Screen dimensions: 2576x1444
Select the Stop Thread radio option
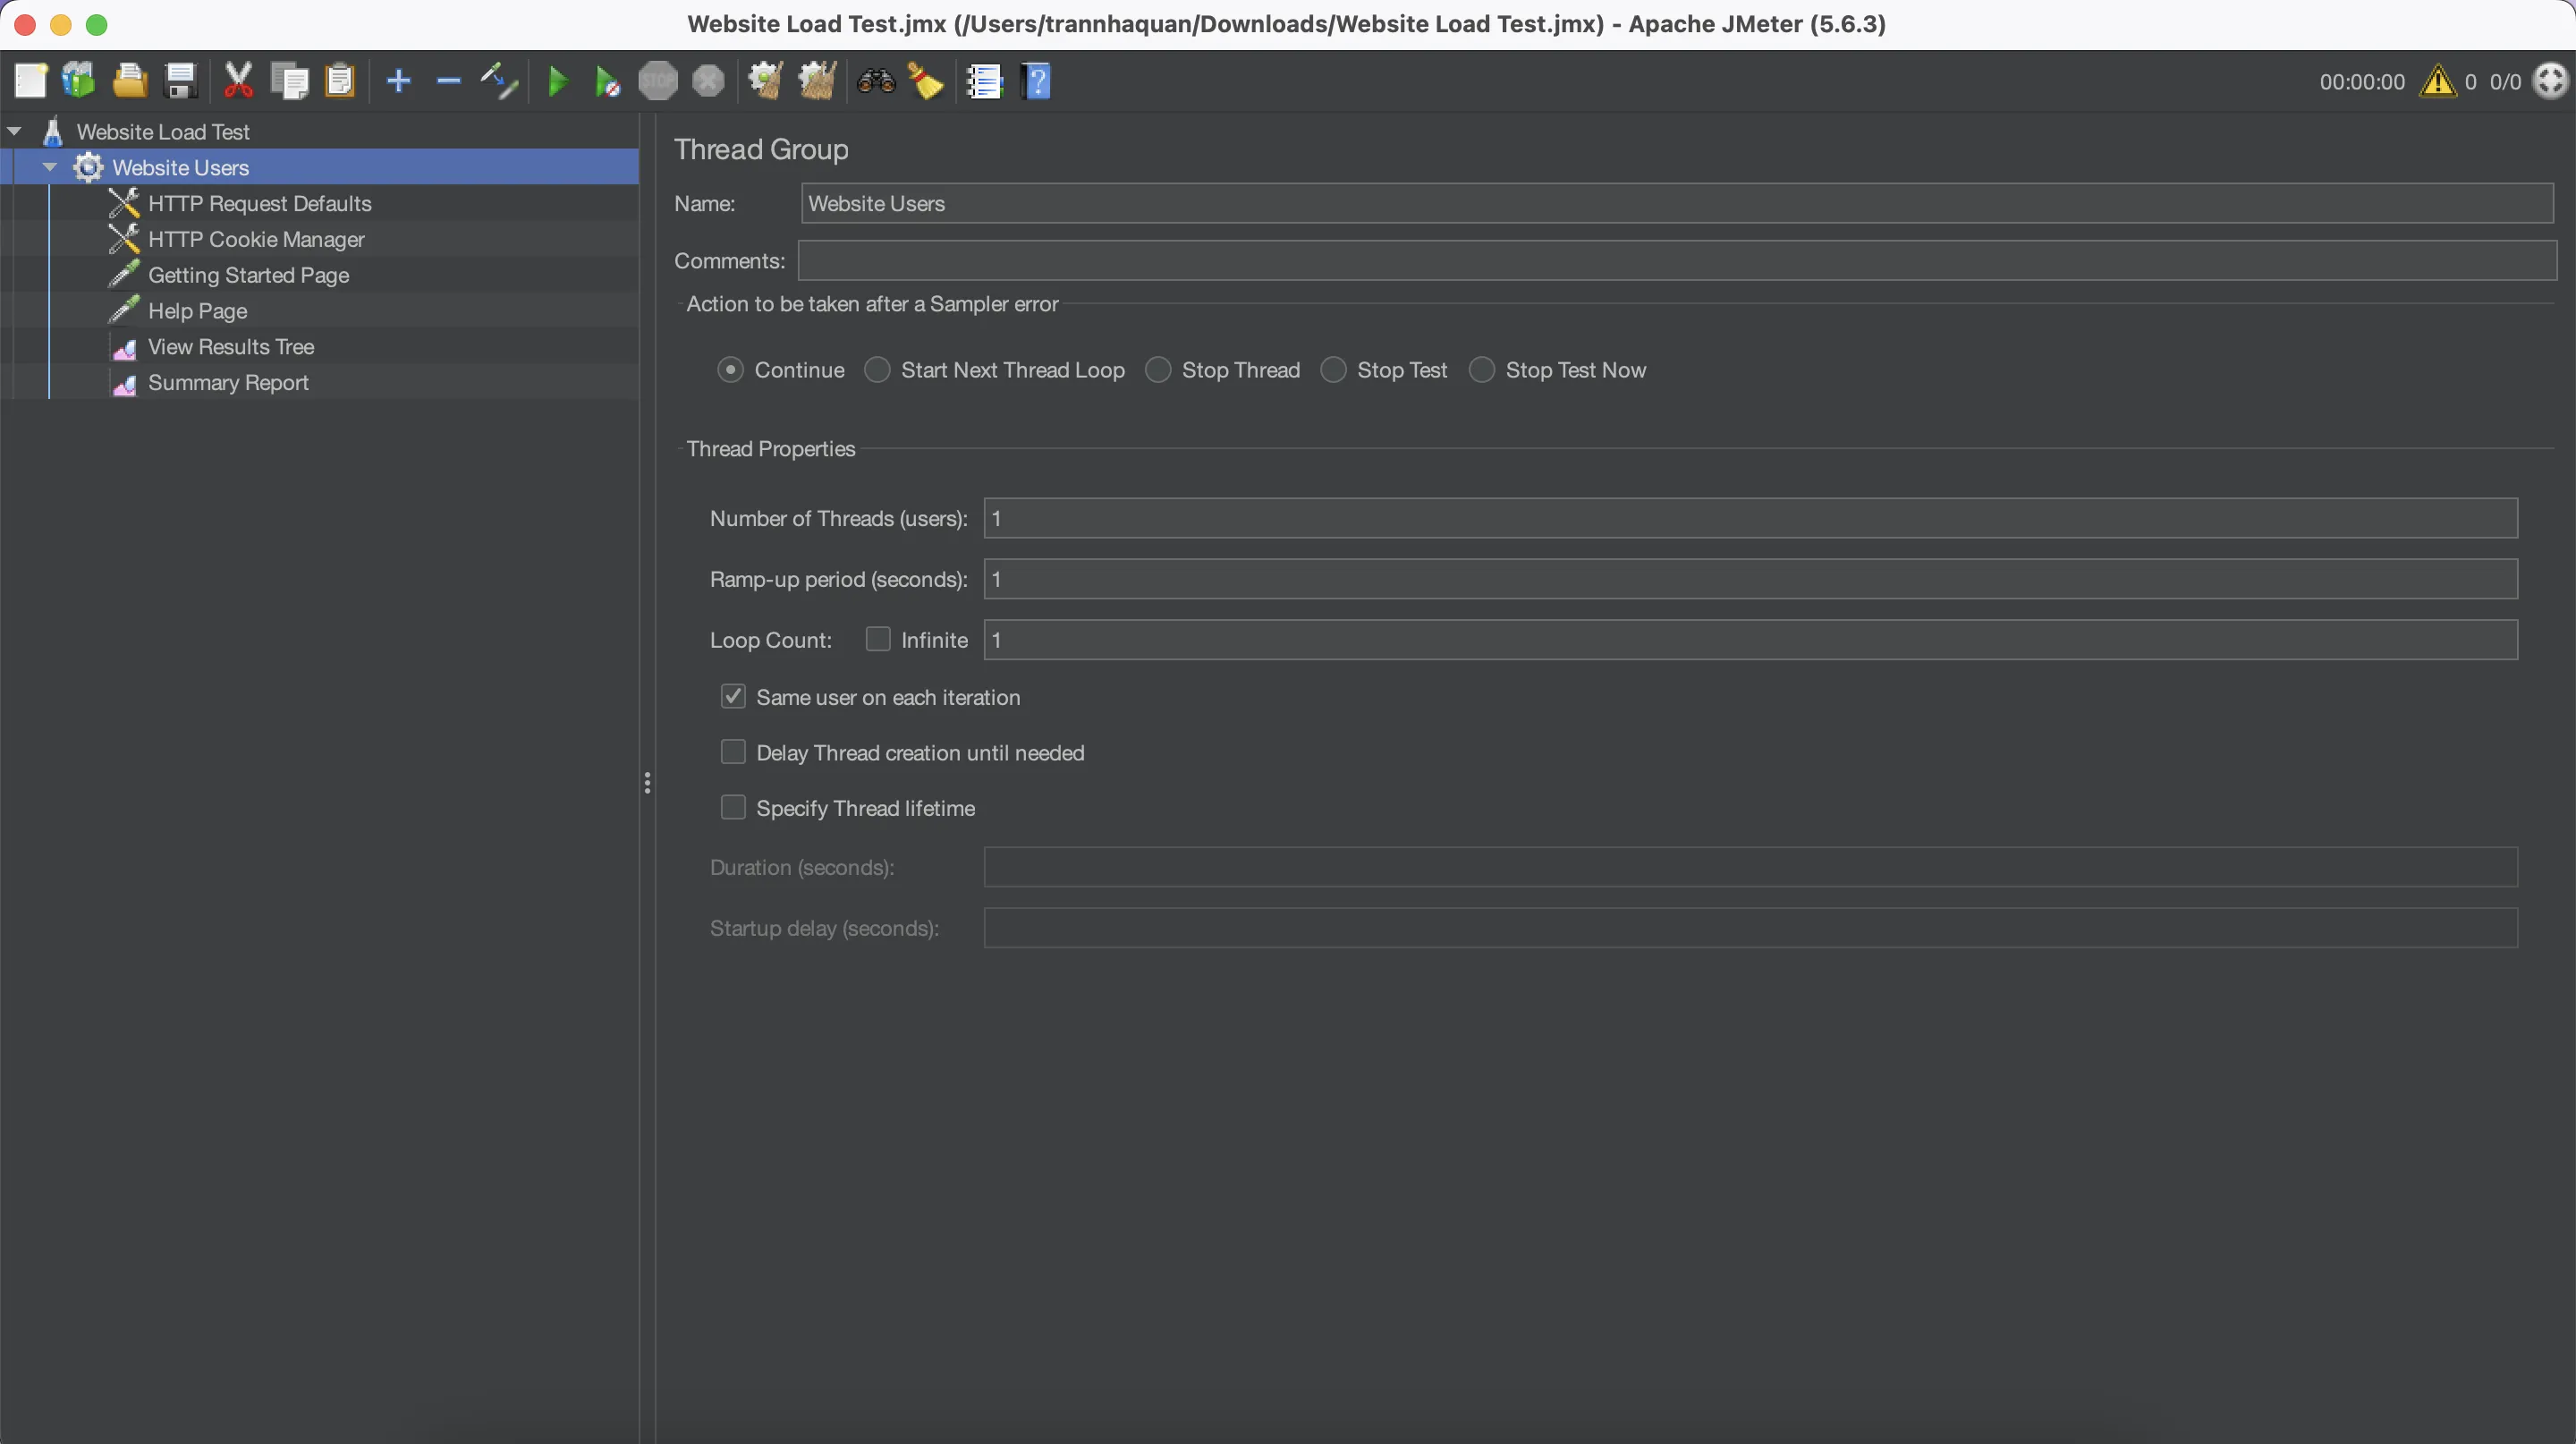(1158, 370)
